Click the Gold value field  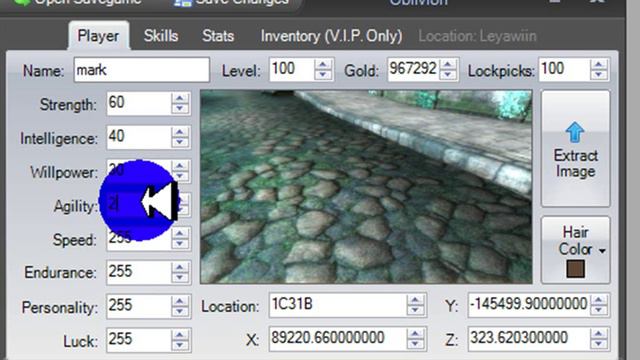413,69
